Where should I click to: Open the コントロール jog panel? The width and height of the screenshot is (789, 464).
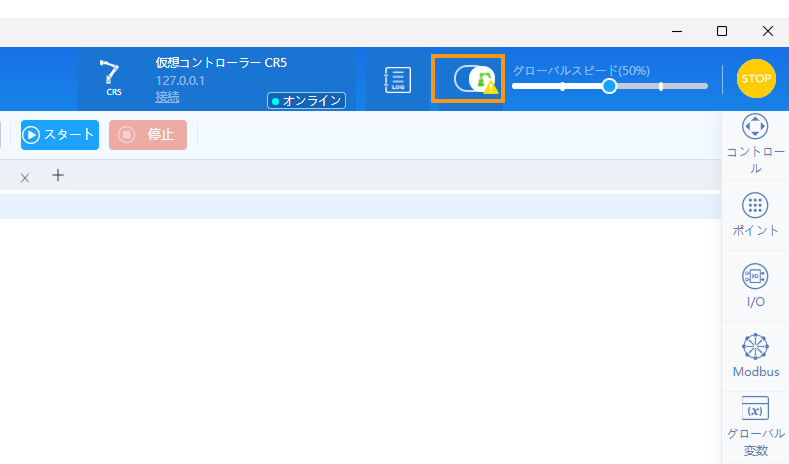pyautogui.click(x=755, y=144)
